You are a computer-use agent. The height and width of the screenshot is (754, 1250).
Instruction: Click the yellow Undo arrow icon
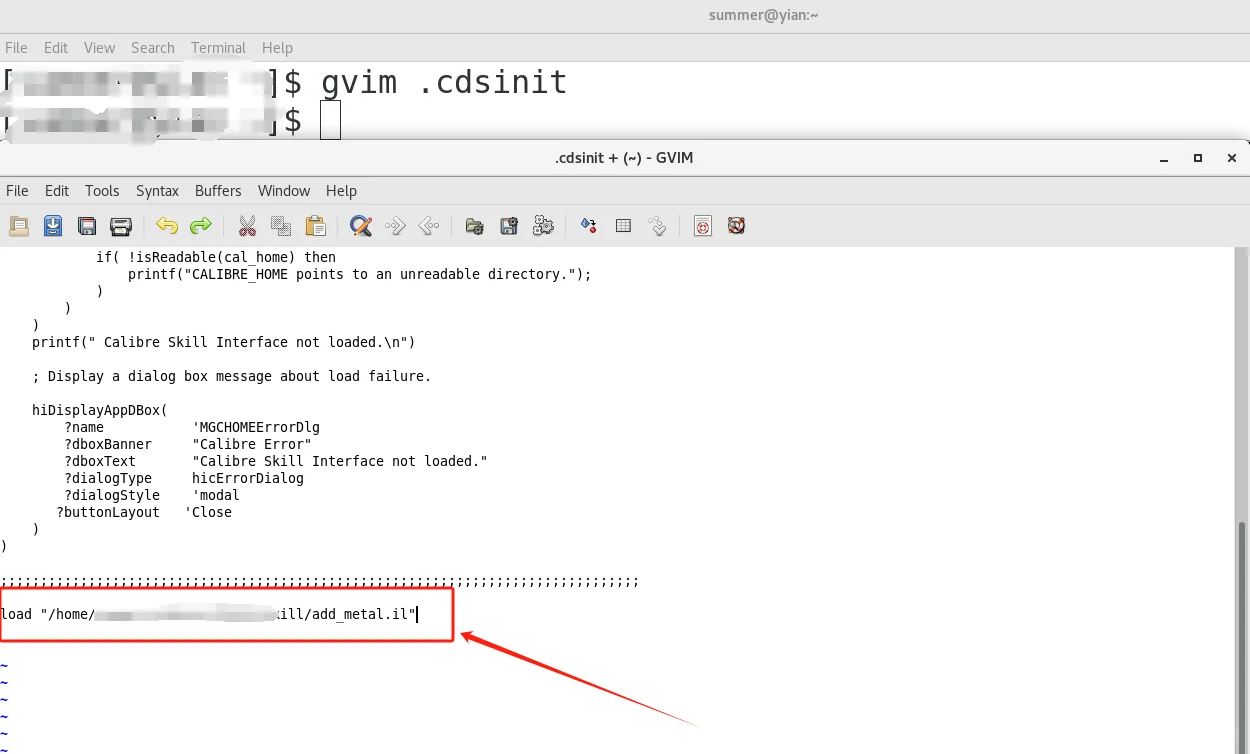(x=167, y=226)
